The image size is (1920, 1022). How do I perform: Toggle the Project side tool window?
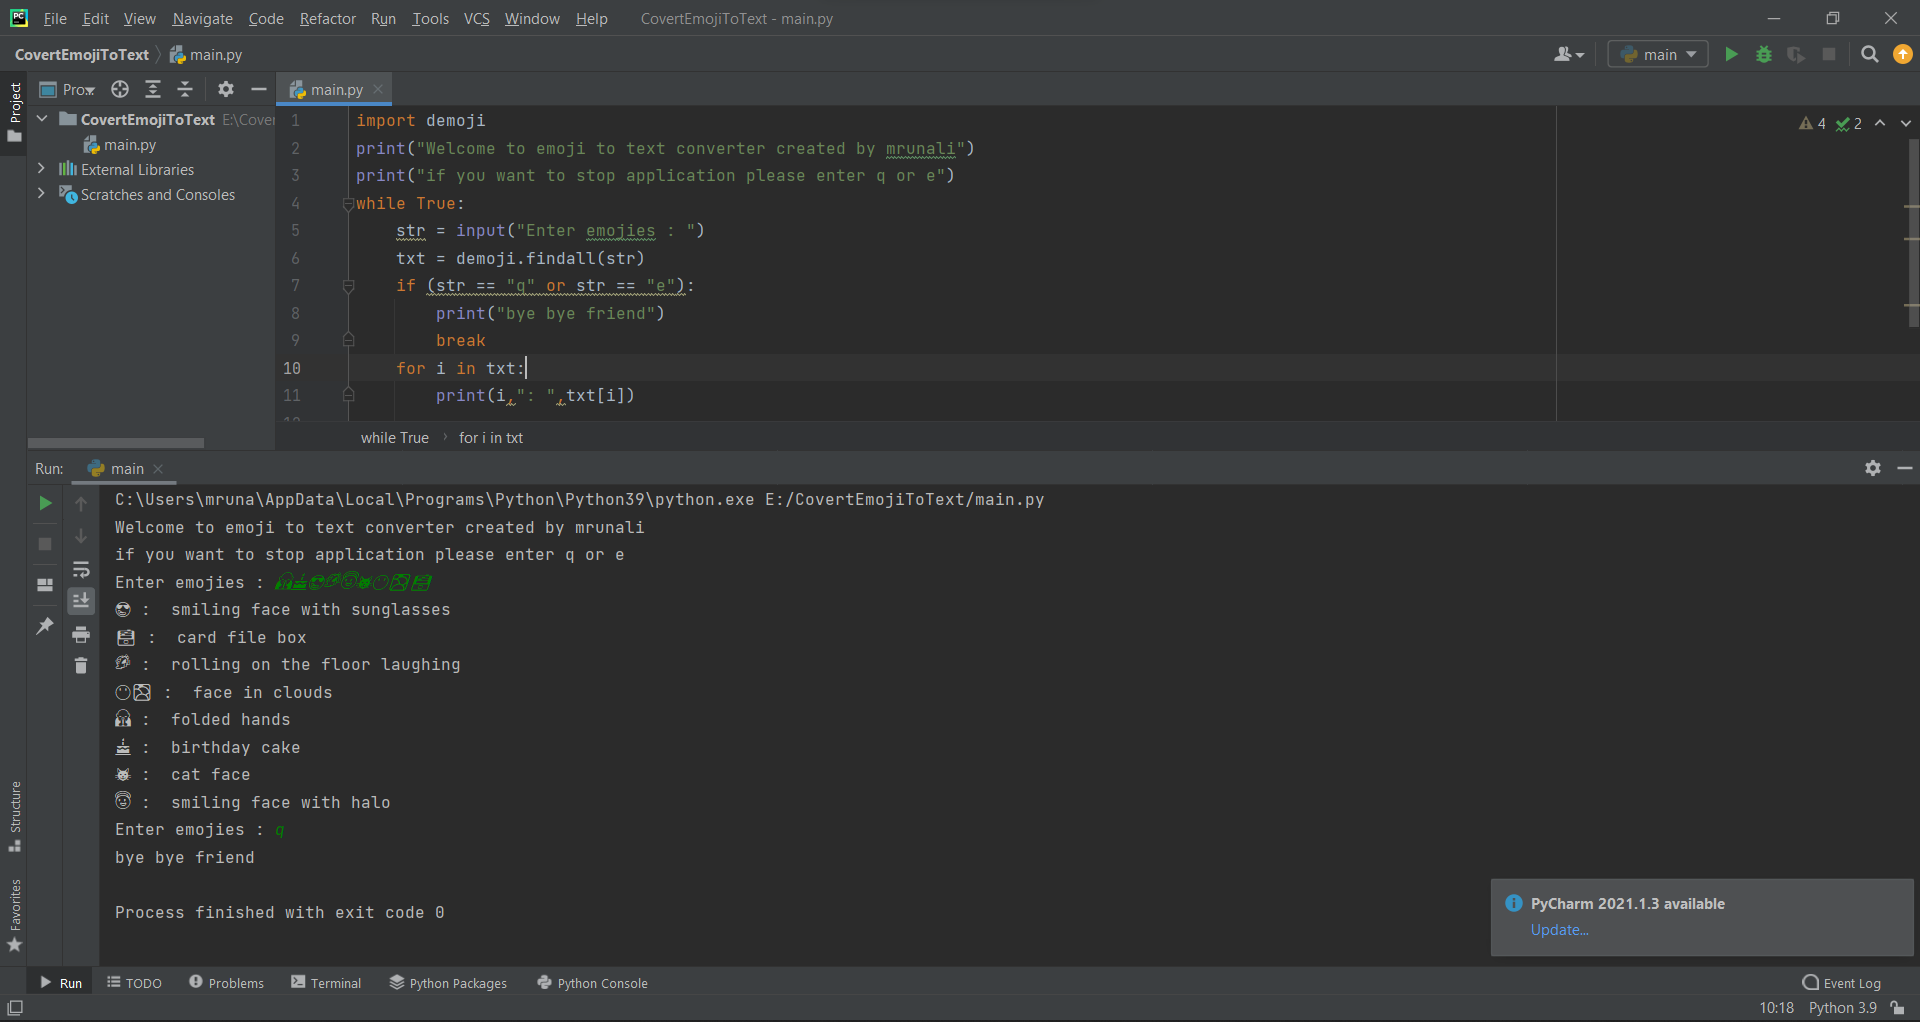click(14, 111)
